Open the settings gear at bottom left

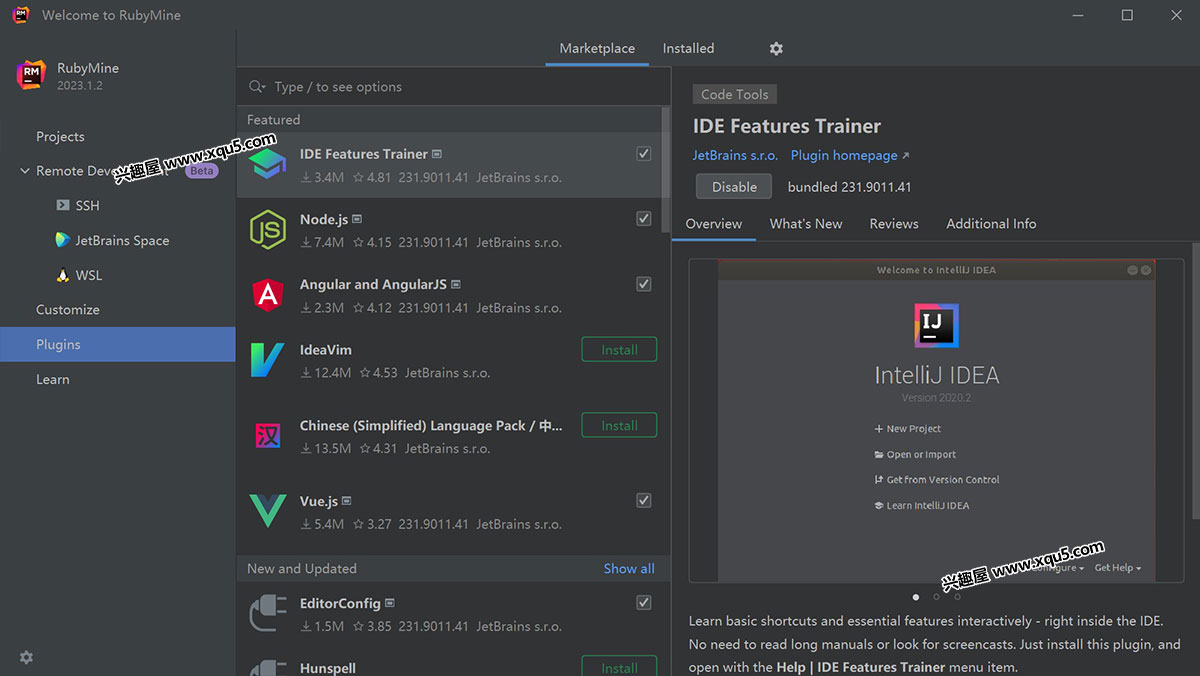point(26,657)
